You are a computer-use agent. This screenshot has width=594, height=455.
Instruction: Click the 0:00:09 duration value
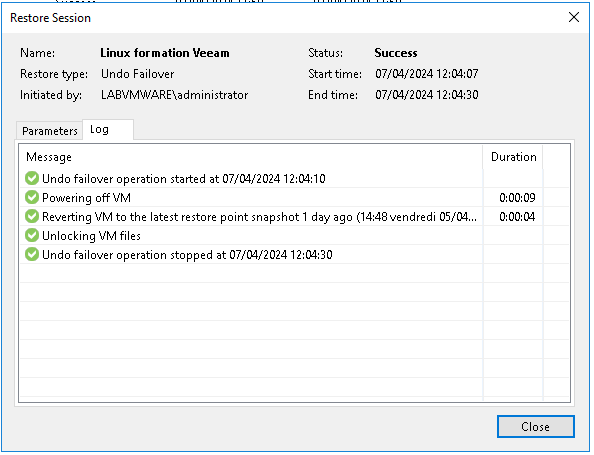[x=517, y=198]
